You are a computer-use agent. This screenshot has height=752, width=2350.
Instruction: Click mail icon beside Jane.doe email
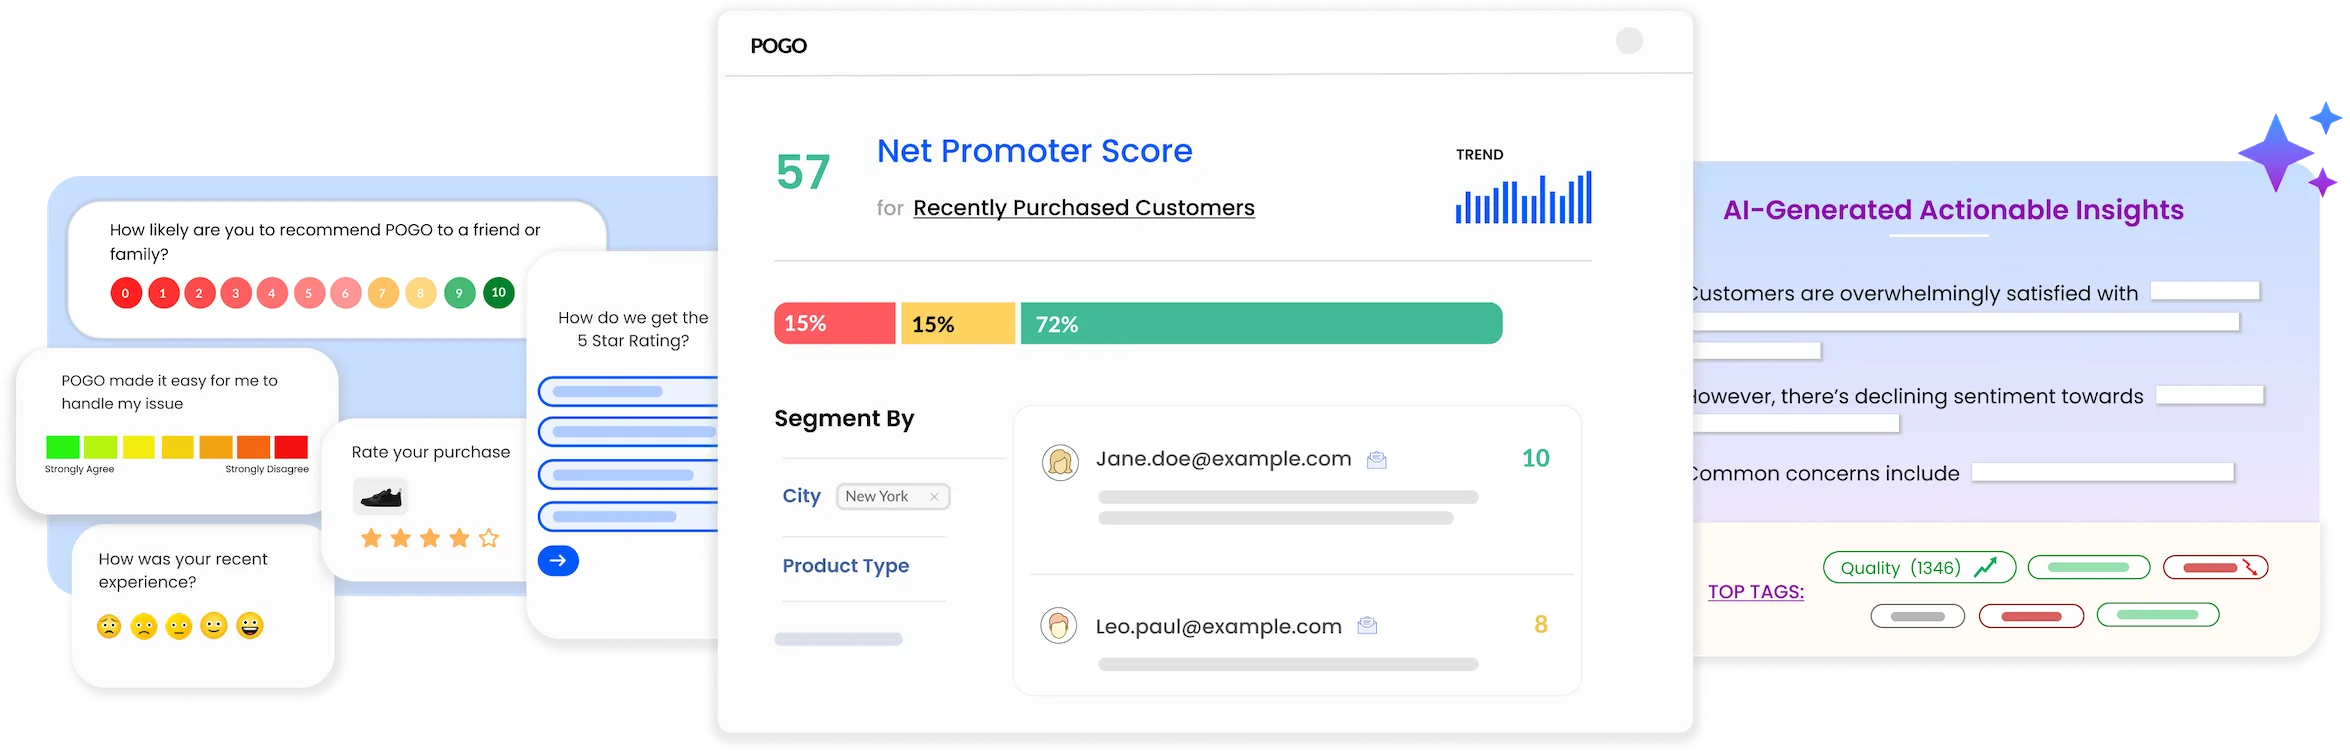(x=1377, y=460)
